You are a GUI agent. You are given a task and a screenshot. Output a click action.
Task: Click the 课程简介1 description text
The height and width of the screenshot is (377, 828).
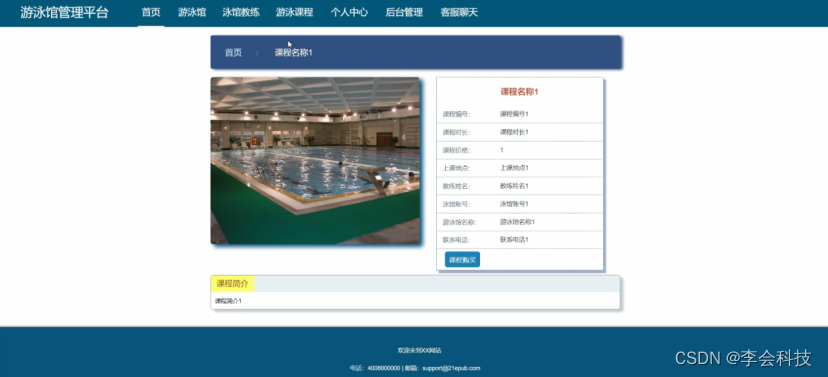(228, 301)
